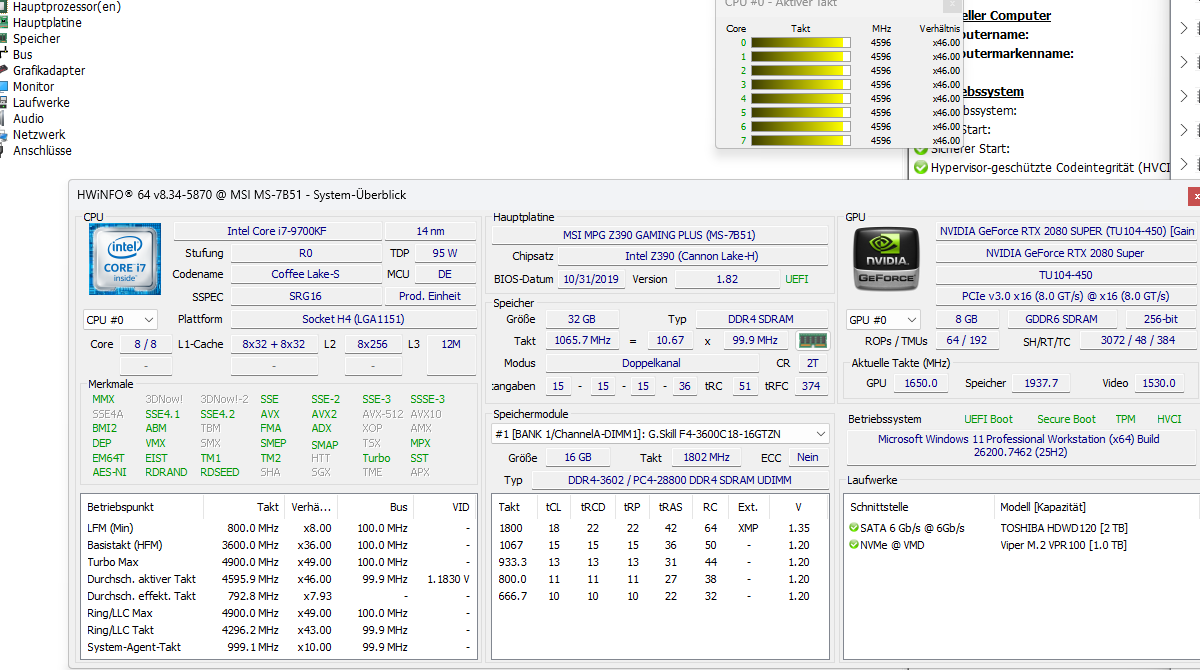Select Hauptprozessor(en) in the tree
Screen dimensions: 1200x670
click(66, 6)
